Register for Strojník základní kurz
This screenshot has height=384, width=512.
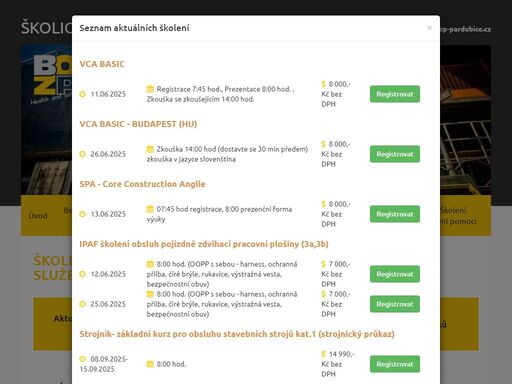point(395,364)
